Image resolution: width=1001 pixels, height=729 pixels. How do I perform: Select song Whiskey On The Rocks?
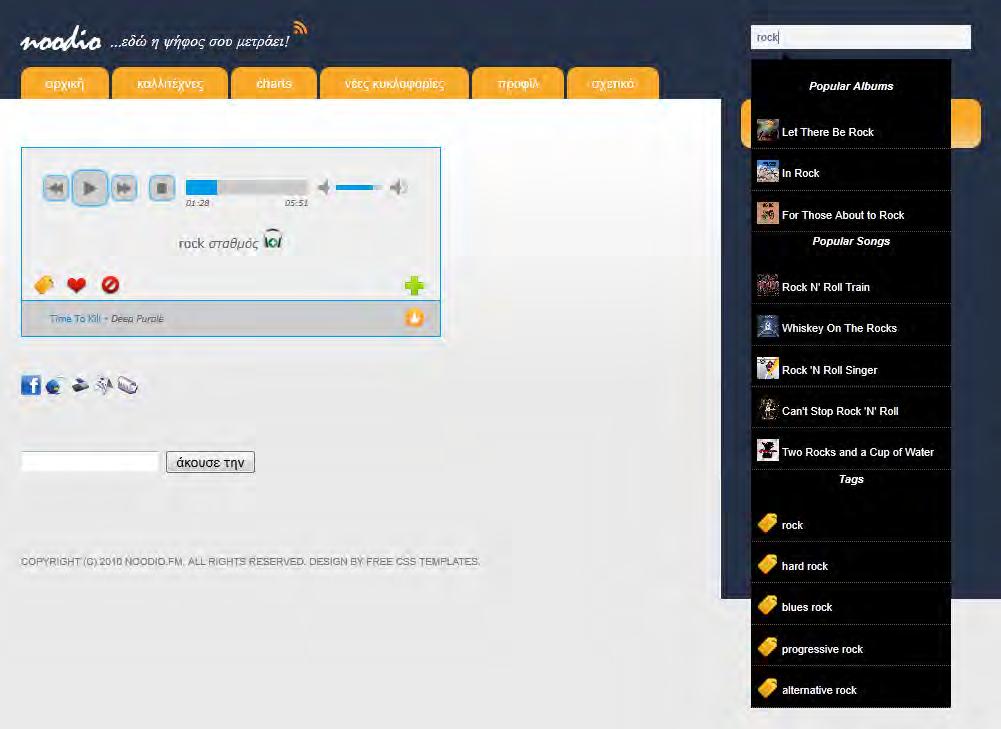coord(851,327)
